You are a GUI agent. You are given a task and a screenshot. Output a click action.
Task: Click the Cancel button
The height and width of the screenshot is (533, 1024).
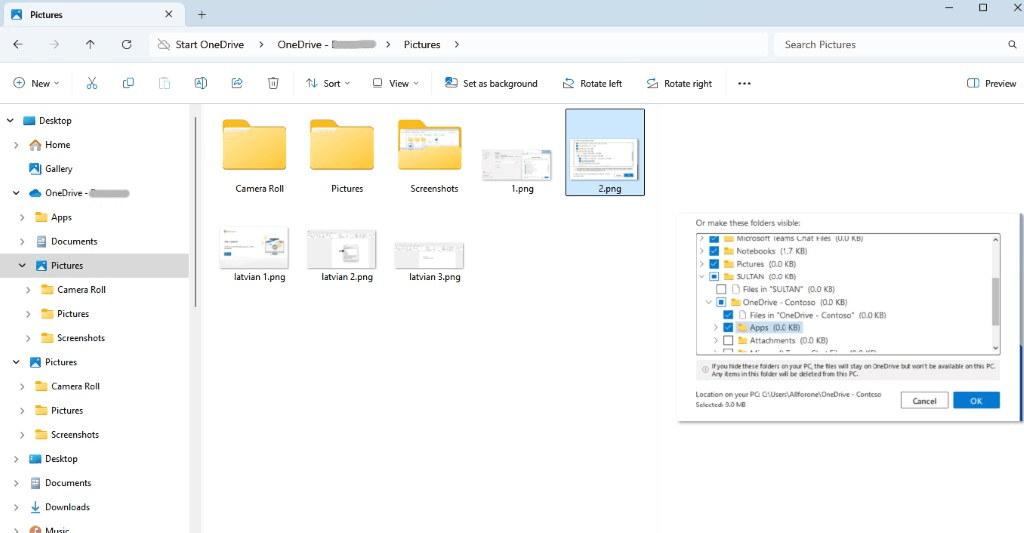pyautogui.click(x=924, y=400)
